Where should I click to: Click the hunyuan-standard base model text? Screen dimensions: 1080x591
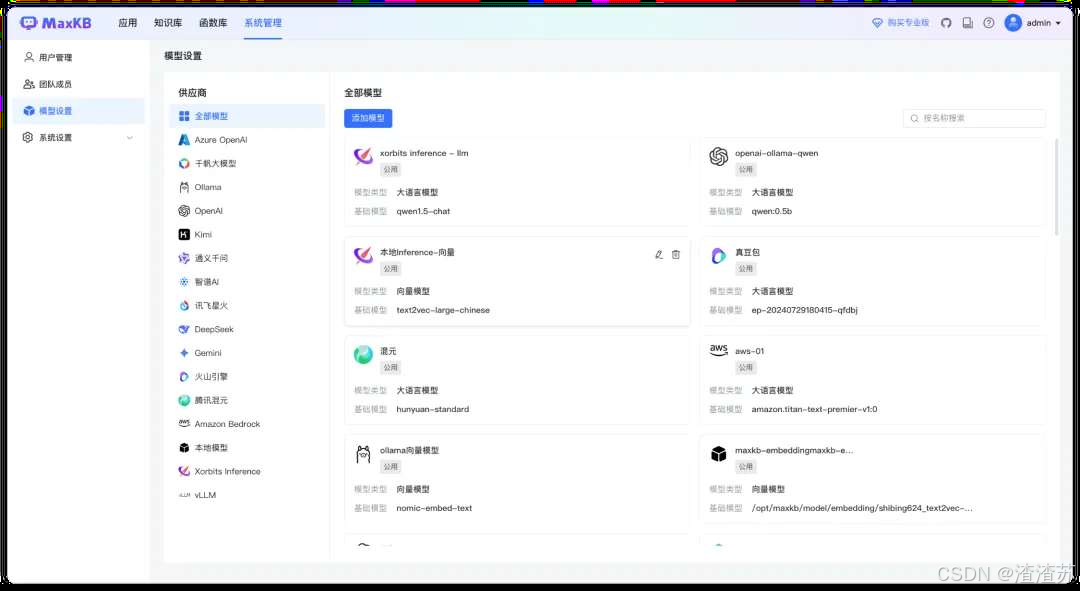point(433,410)
